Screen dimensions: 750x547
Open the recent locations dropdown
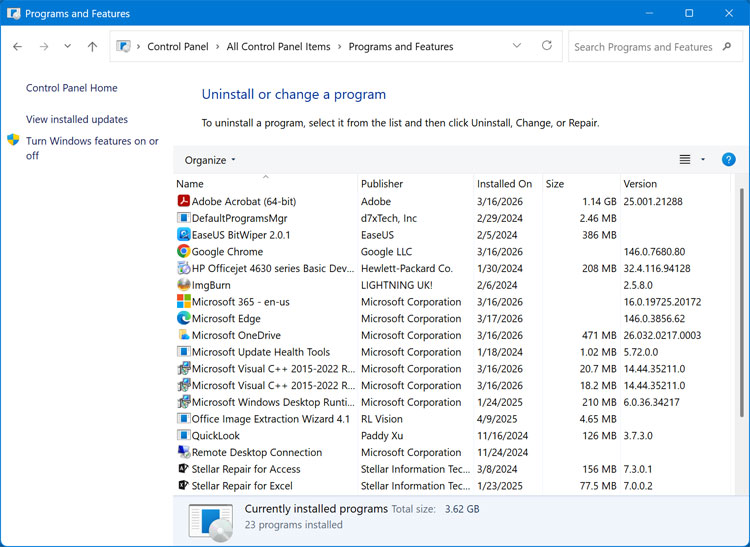click(67, 46)
